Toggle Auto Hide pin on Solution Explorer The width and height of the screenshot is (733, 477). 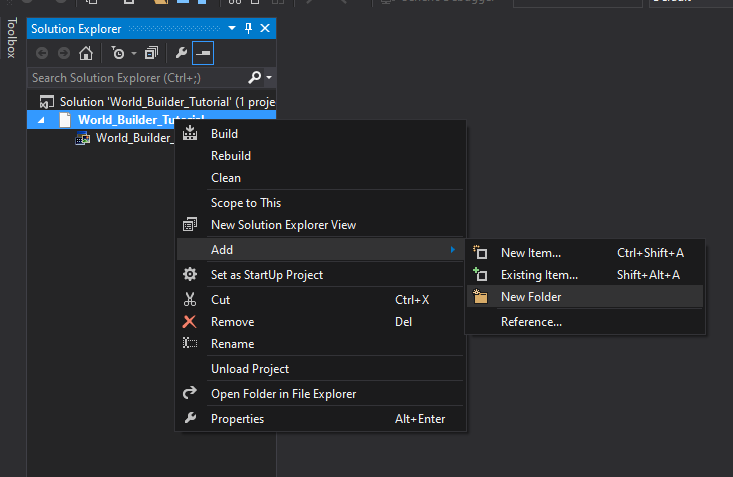pyautogui.click(x=249, y=29)
